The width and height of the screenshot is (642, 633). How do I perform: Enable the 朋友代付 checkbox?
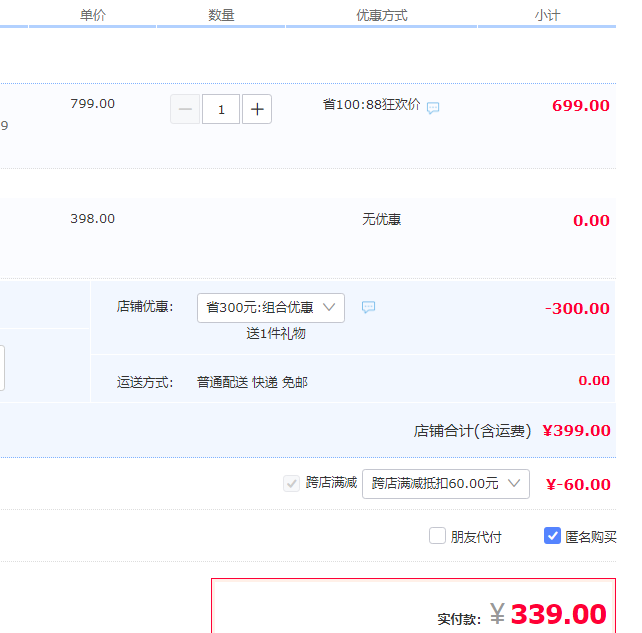437,536
